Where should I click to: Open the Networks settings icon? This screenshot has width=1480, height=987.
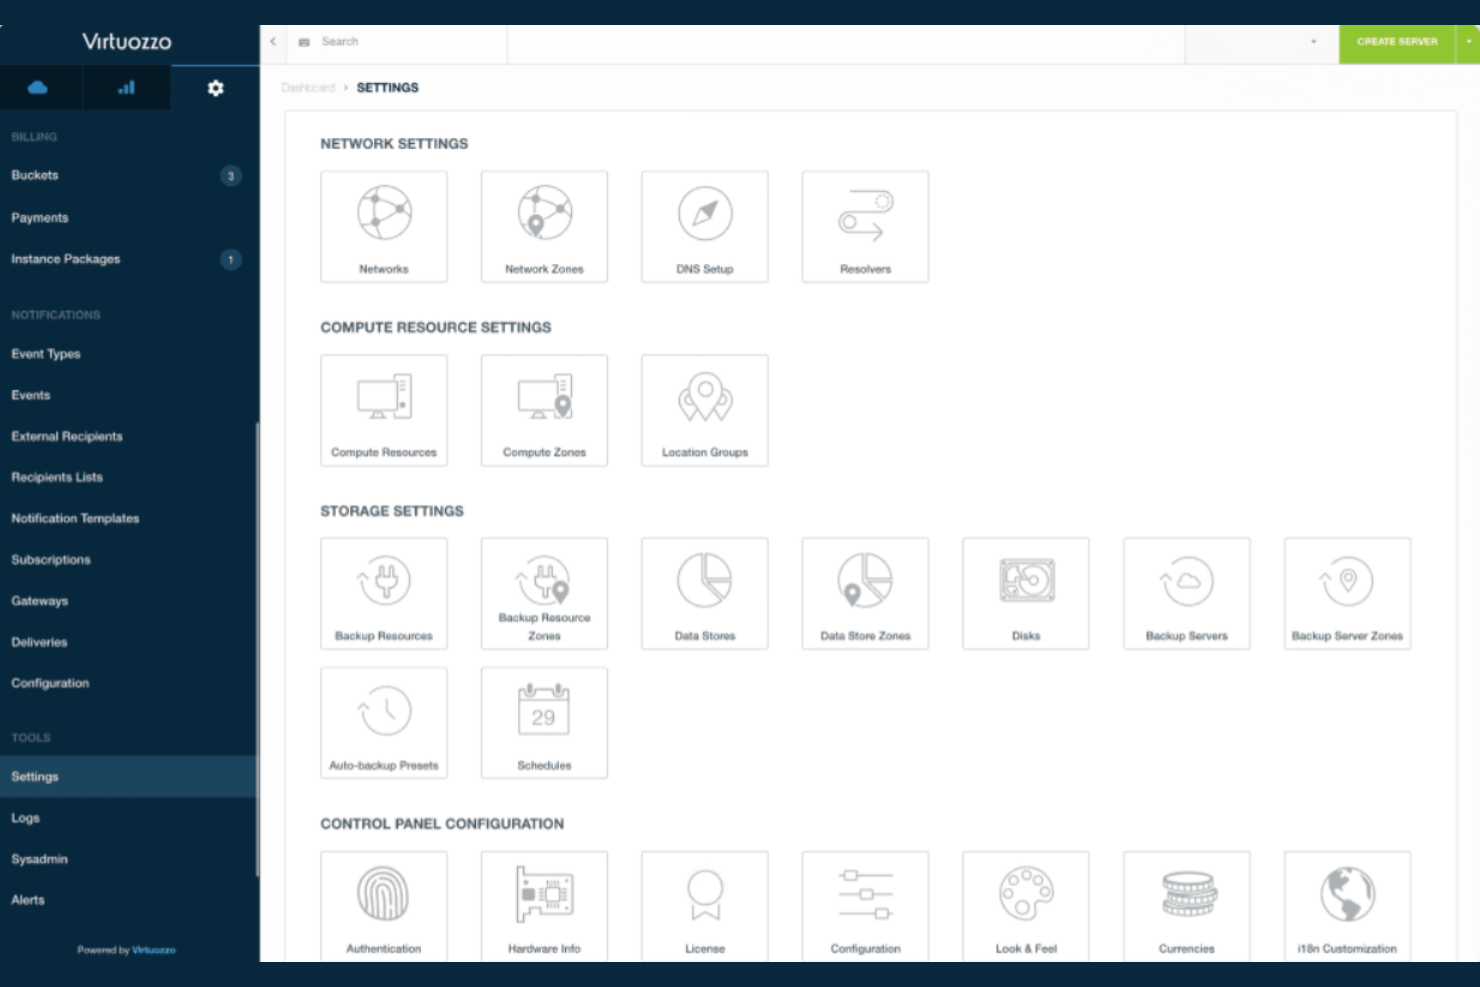click(384, 225)
